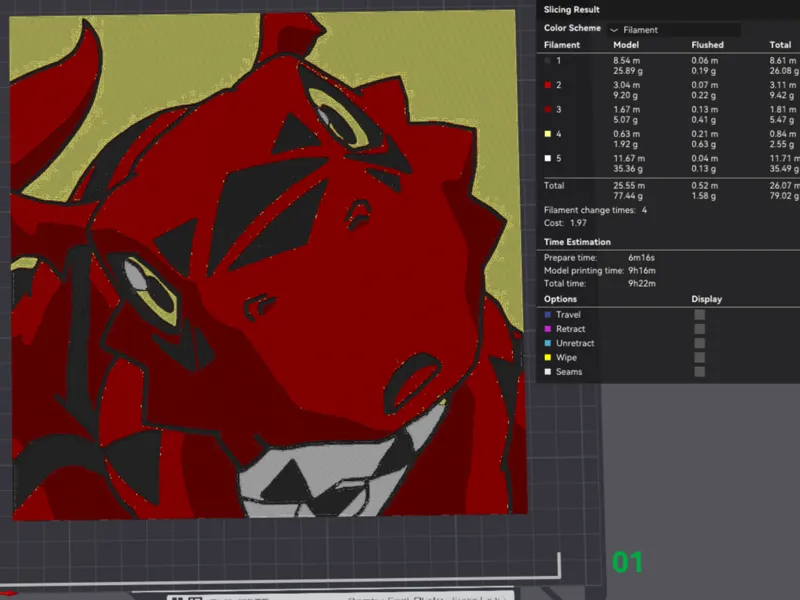Click filament 5 white color swatch
800x600 pixels.
[x=547, y=159]
